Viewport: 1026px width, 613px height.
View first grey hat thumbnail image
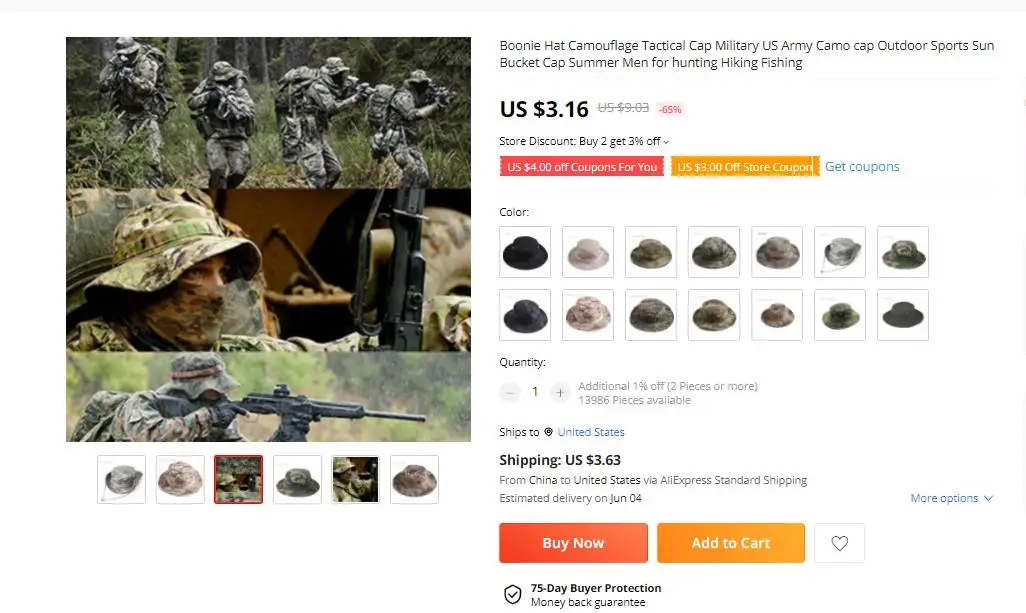(x=122, y=480)
